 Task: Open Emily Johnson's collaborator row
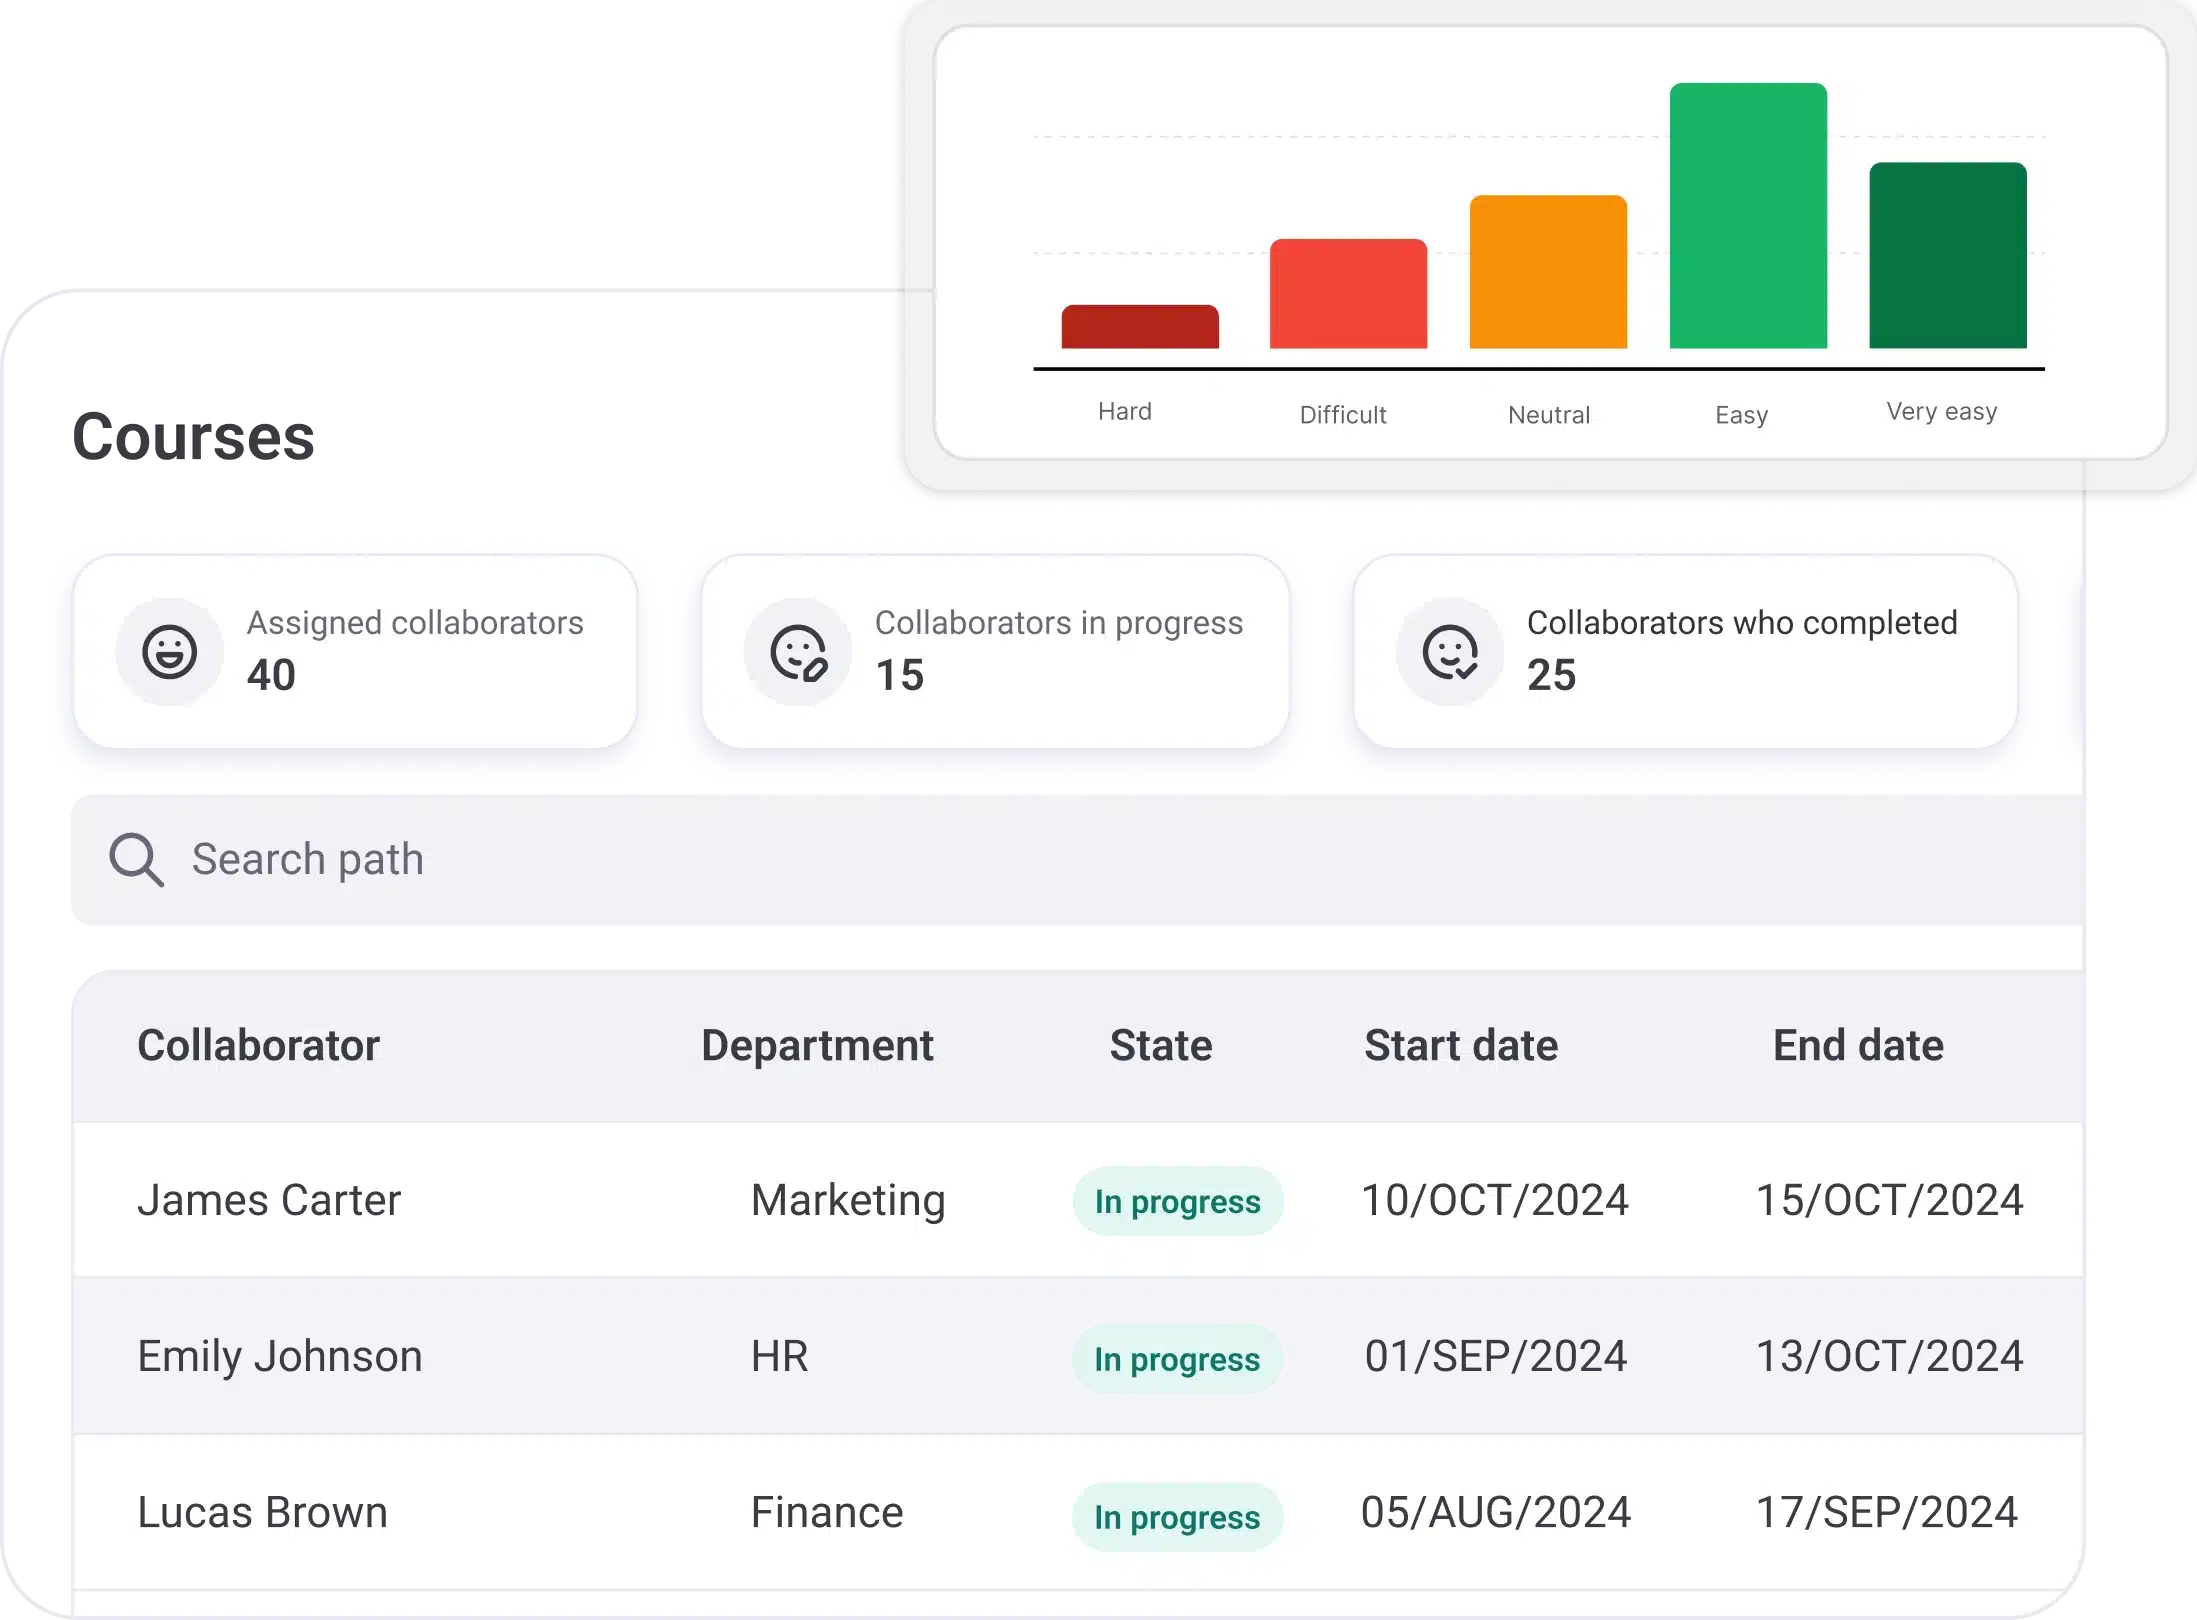point(280,1357)
